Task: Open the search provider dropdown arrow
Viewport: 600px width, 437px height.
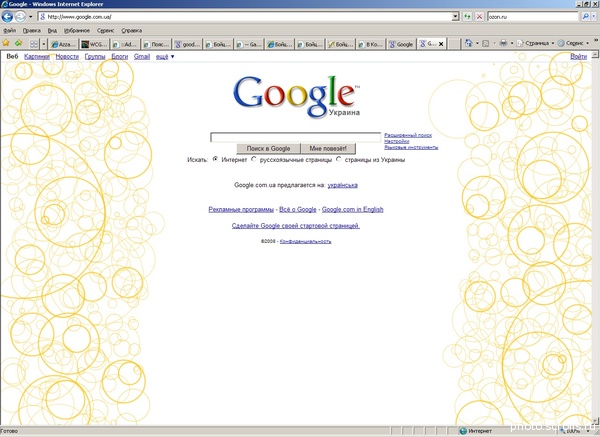Action: tap(594, 16)
